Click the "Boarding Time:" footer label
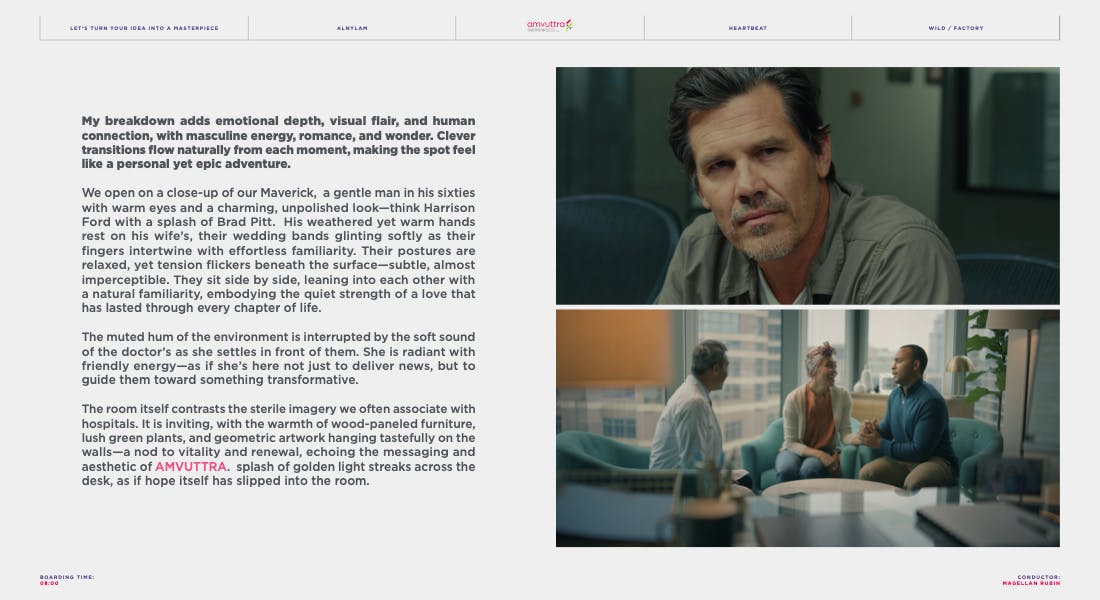Image resolution: width=1100 pixels, height=600 pixels. click(x=67, y=576)
